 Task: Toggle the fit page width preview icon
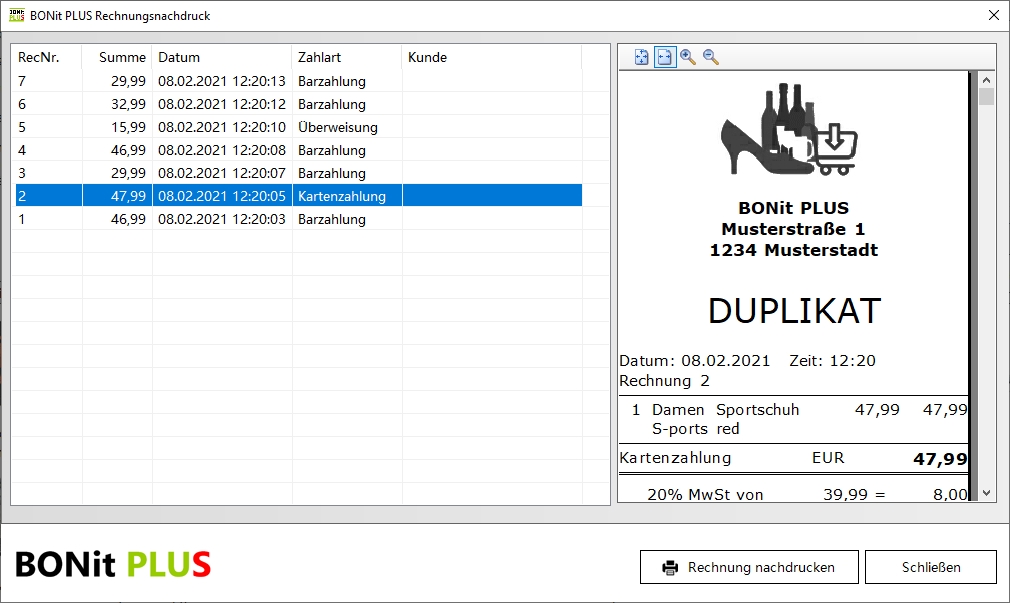(665, 57)
